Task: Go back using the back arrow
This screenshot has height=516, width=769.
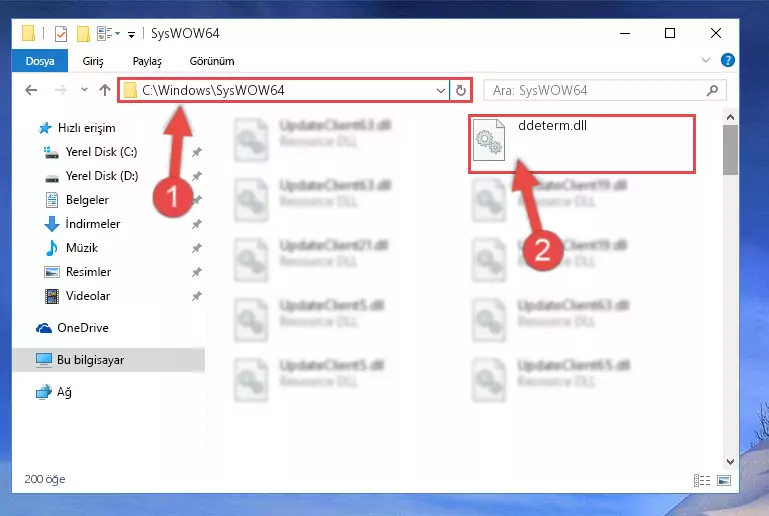Action: (31, 90)
